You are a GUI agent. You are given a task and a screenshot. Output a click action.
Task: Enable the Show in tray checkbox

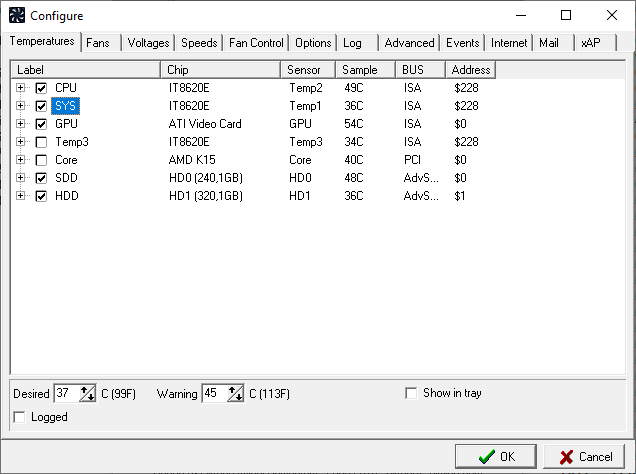411,393
